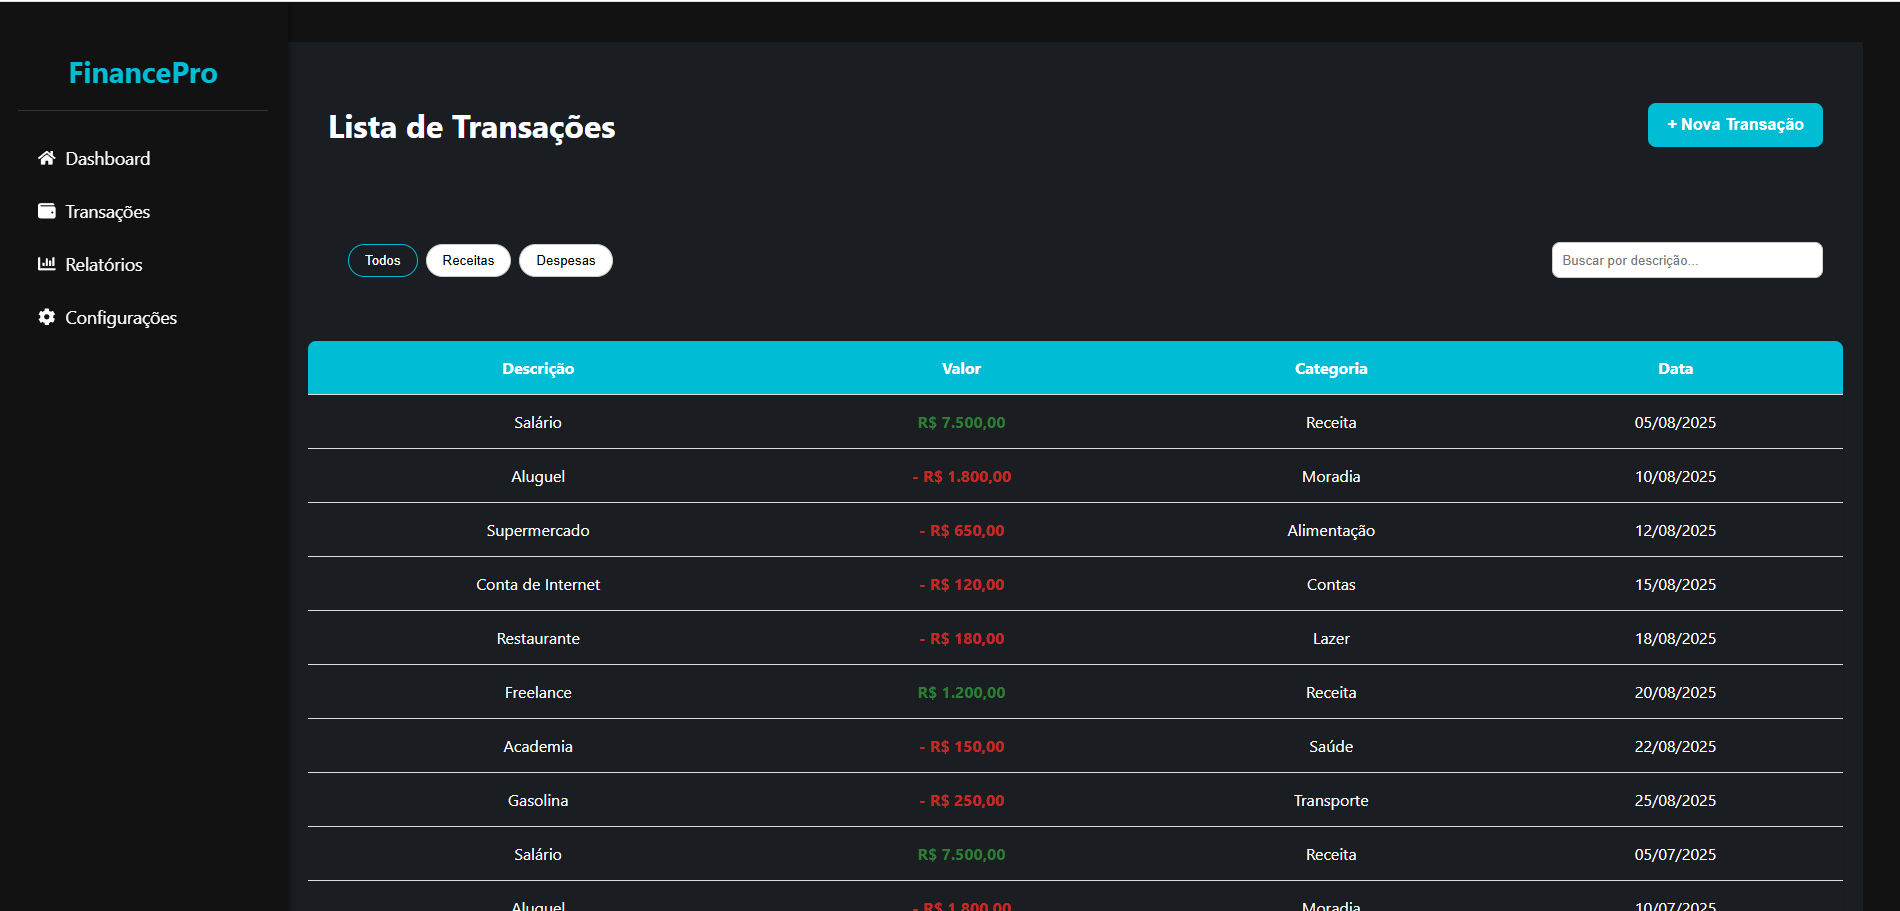Click the Relatórios chart icon
The width and height of the screenshot is (1900, 911).
pyautogui.click(x=46, y=264)
